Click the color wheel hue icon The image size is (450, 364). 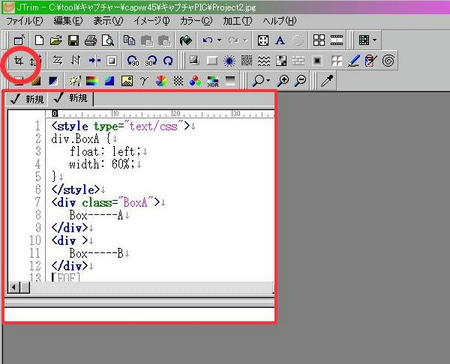(161, 81)
